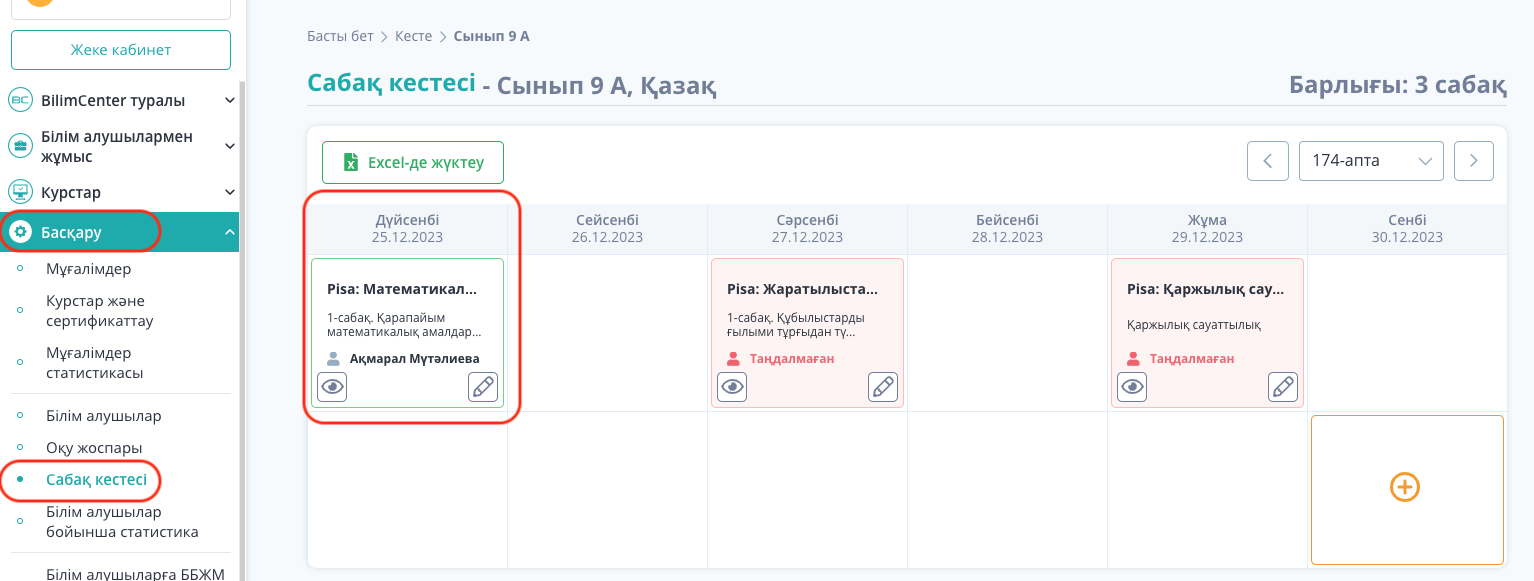Click the Excel file icon
This screenshot has height=581, width=1534.
click(x=351, y=162)
